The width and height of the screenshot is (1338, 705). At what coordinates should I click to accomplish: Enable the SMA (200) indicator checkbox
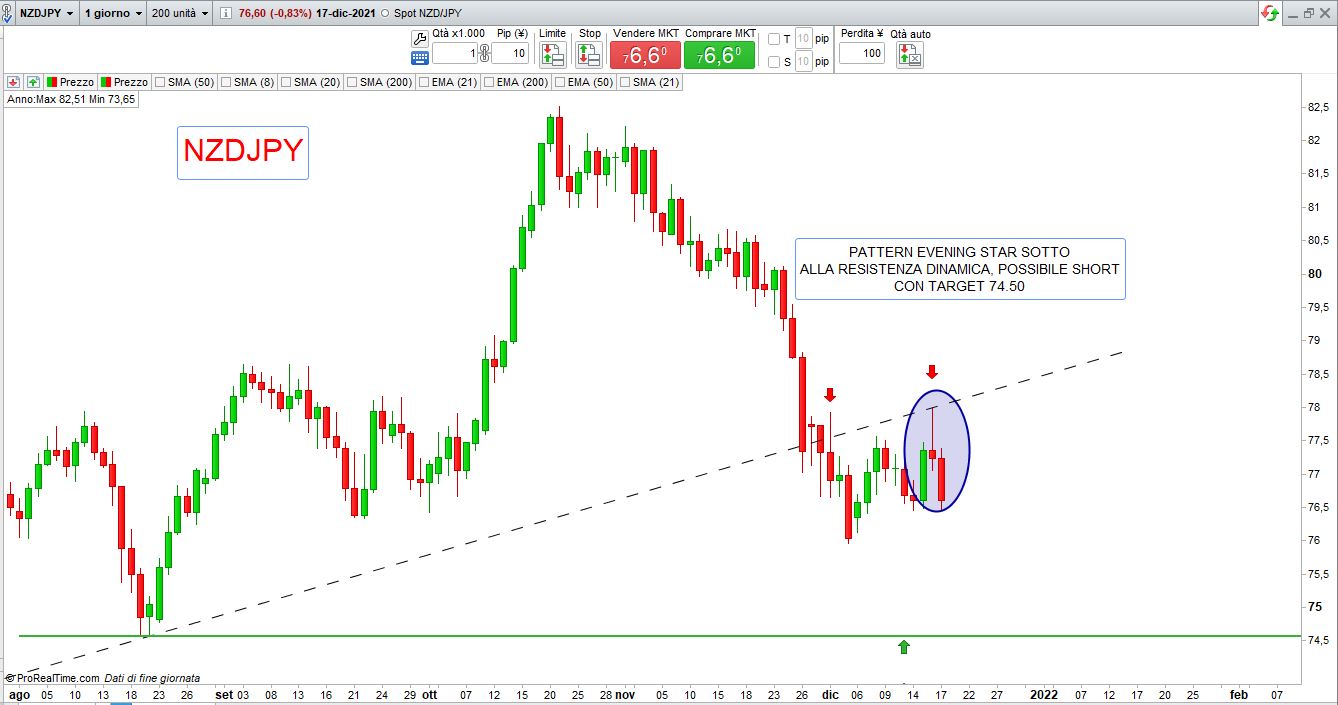coord(351,82)
